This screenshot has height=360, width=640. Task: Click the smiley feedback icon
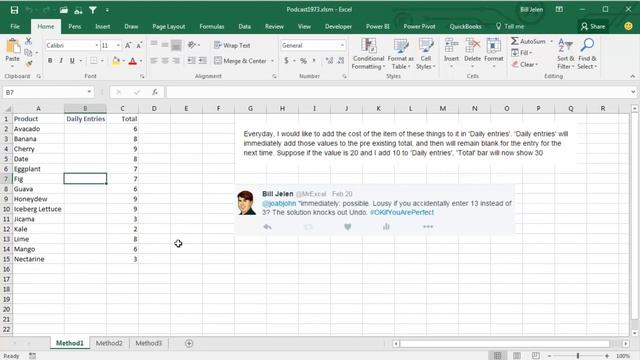coord(629,26)
